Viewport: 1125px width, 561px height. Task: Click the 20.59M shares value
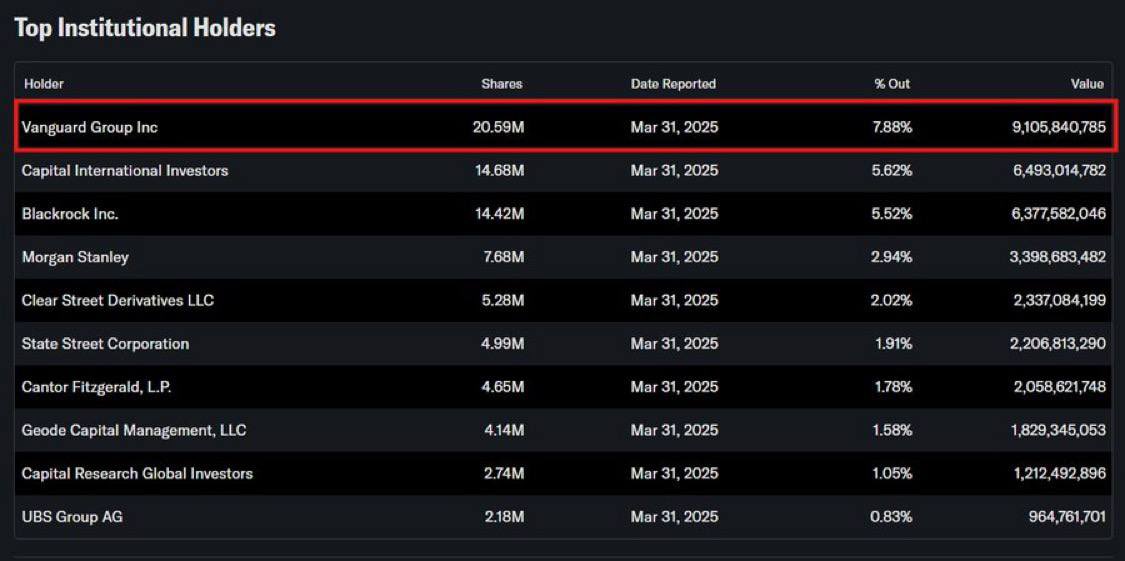pyautogui.click(x=498, y=128)
